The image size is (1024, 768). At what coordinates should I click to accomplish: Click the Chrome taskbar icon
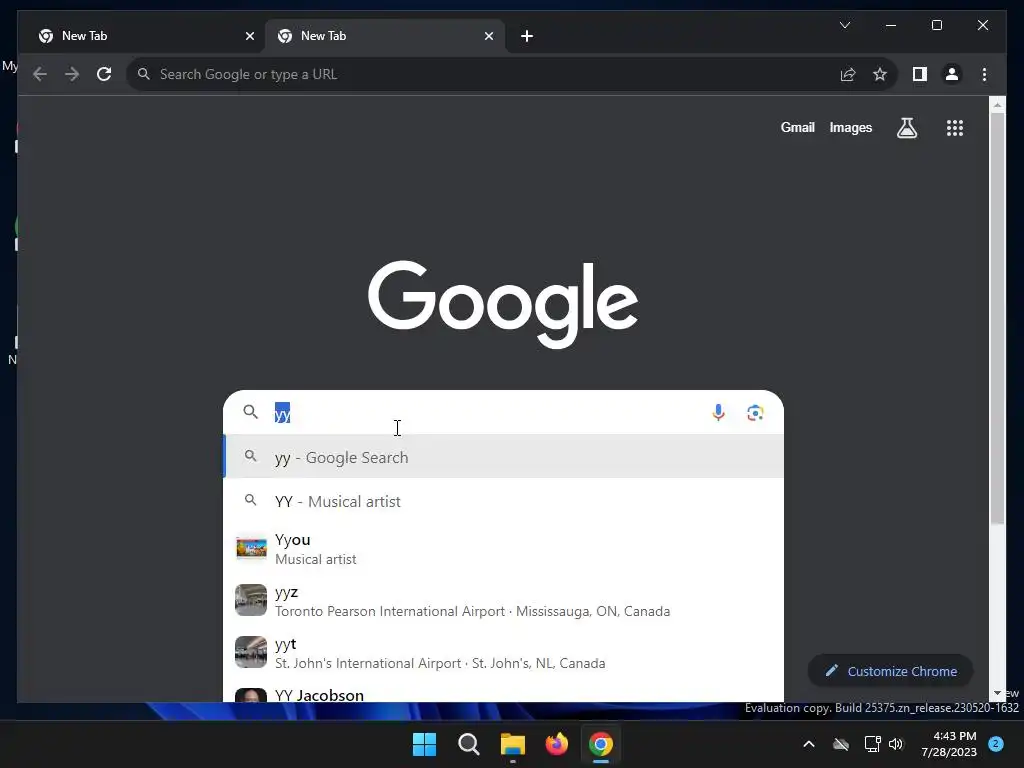601,744
